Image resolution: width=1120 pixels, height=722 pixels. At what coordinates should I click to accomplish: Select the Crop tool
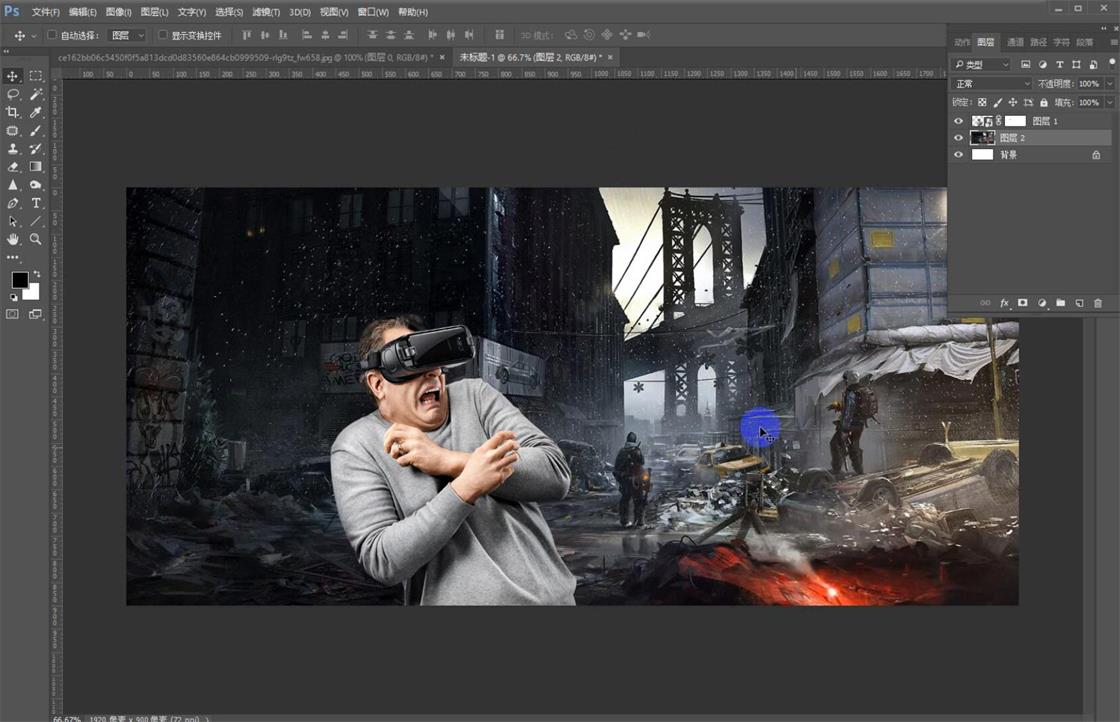[14, 110]
